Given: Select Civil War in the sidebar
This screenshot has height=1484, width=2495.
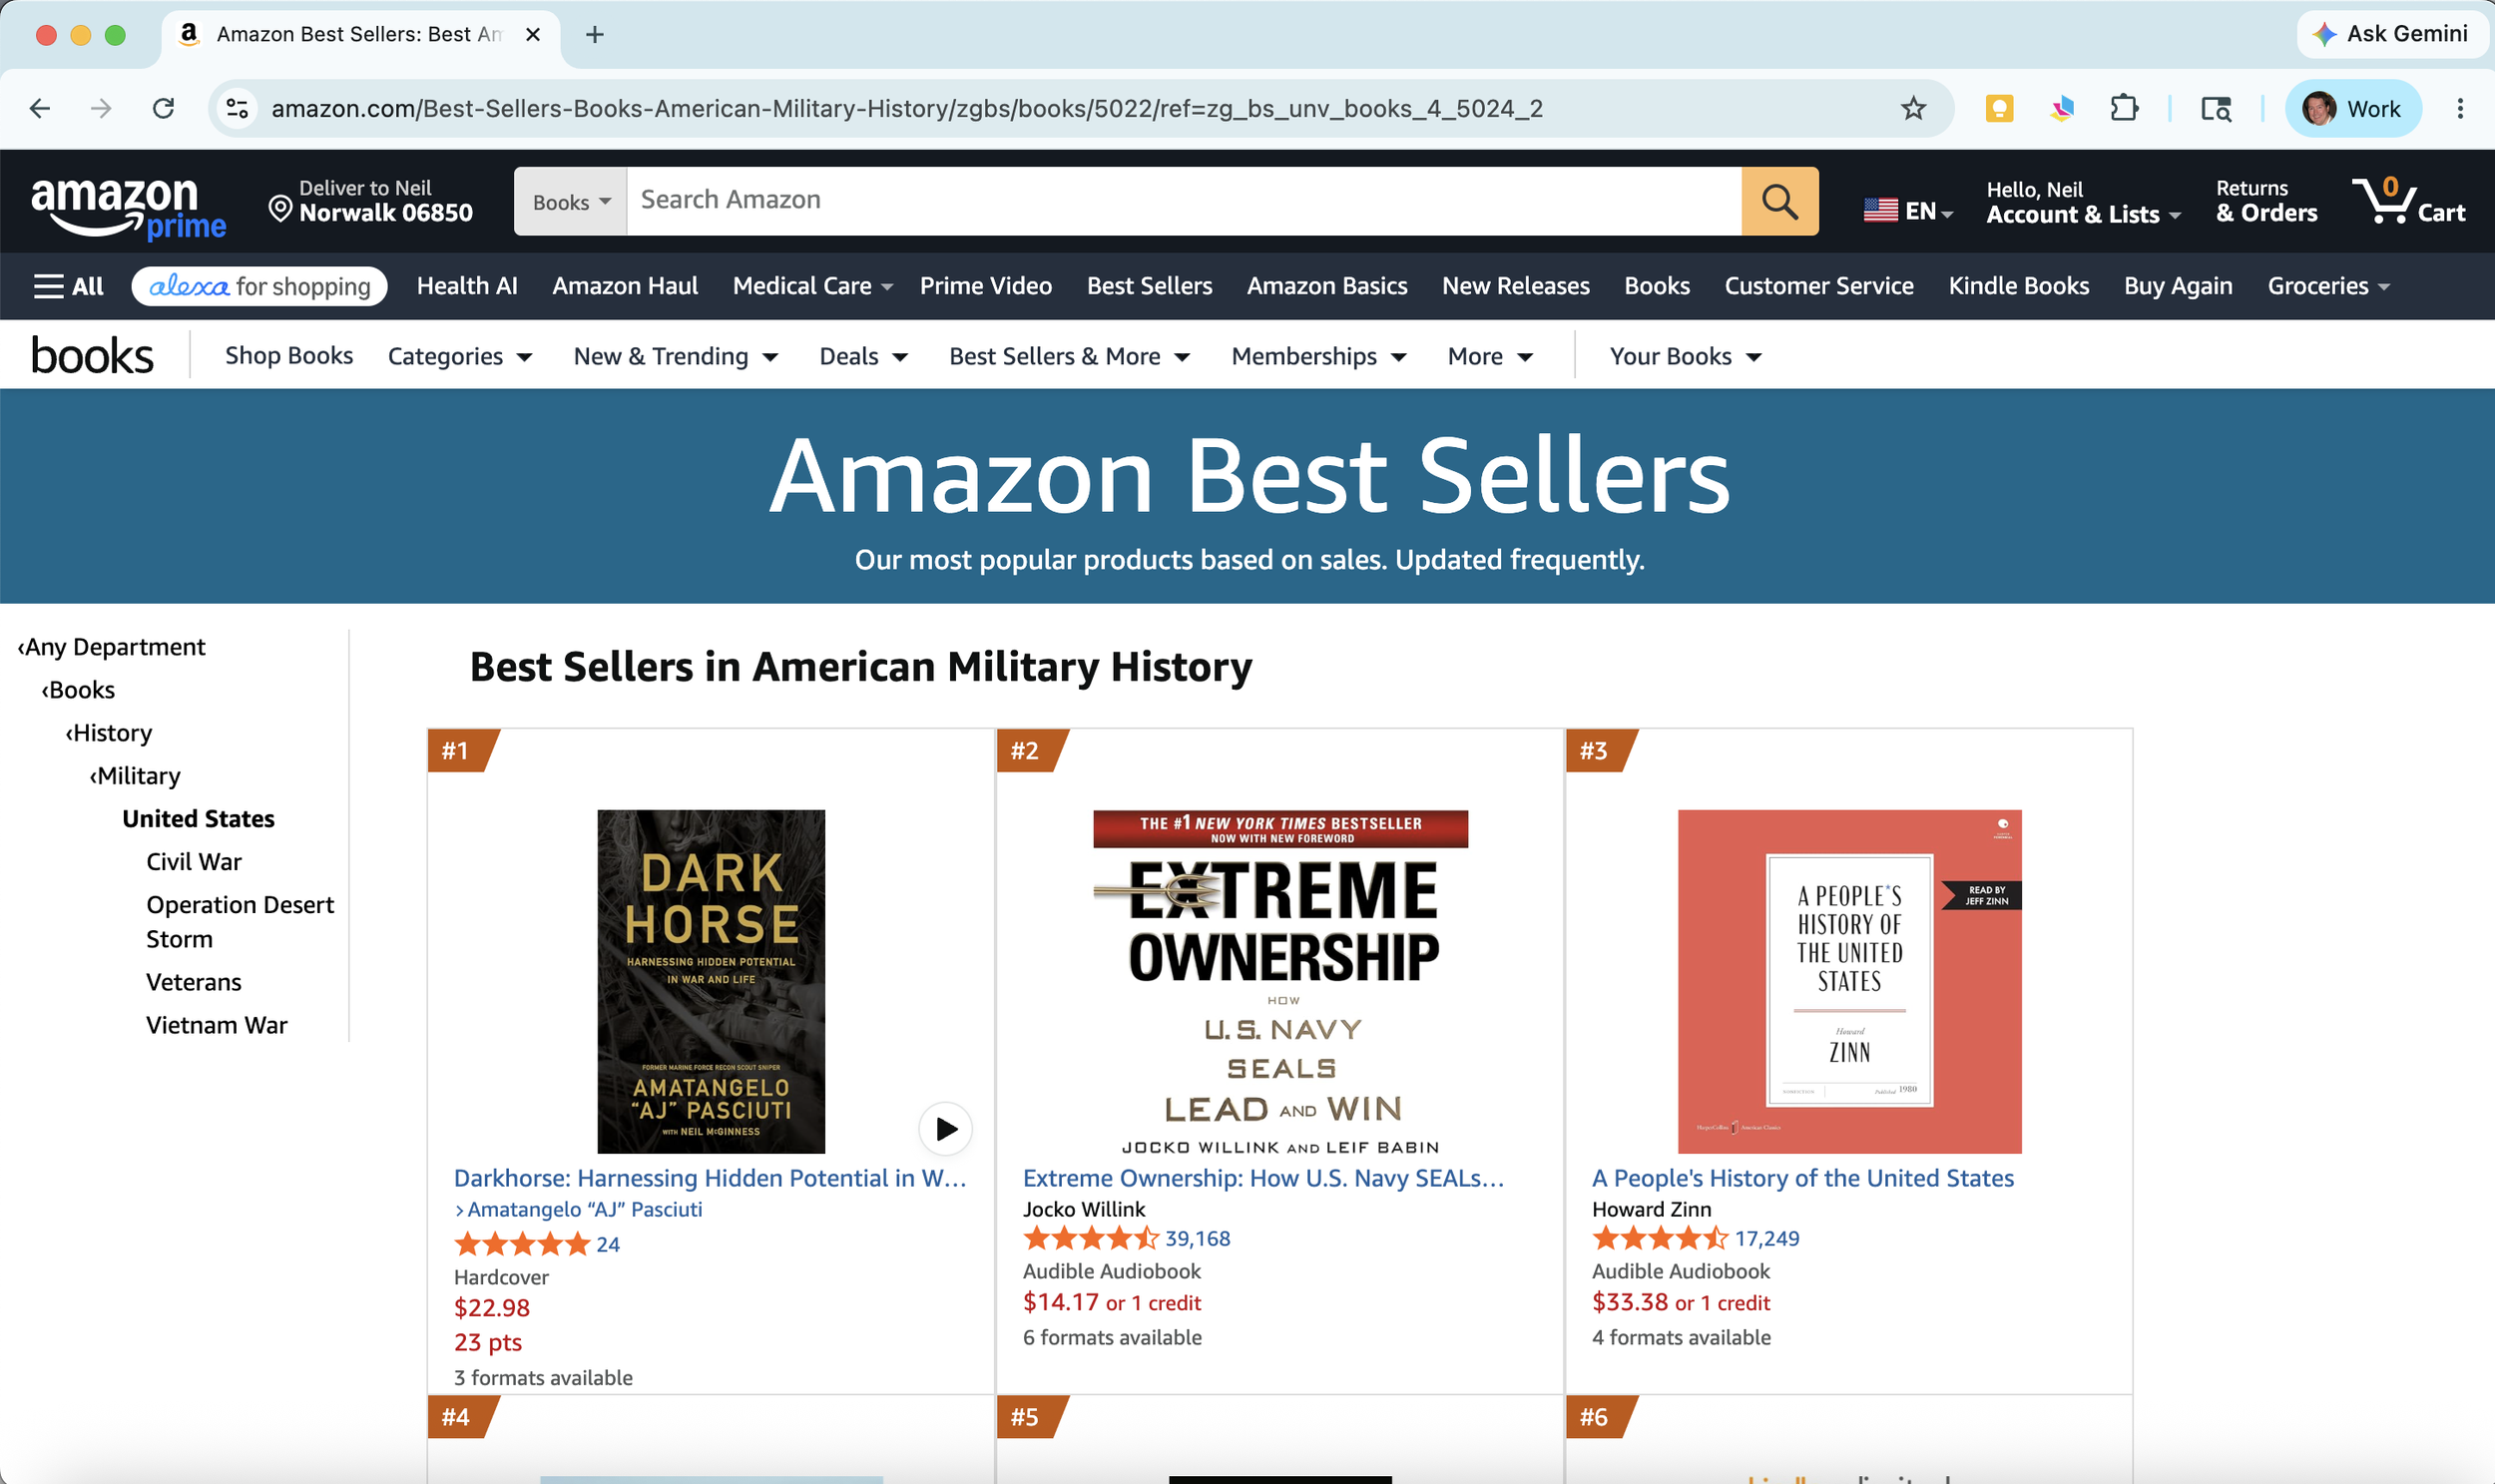Looking at the screenshot, I should coord(194,861).
